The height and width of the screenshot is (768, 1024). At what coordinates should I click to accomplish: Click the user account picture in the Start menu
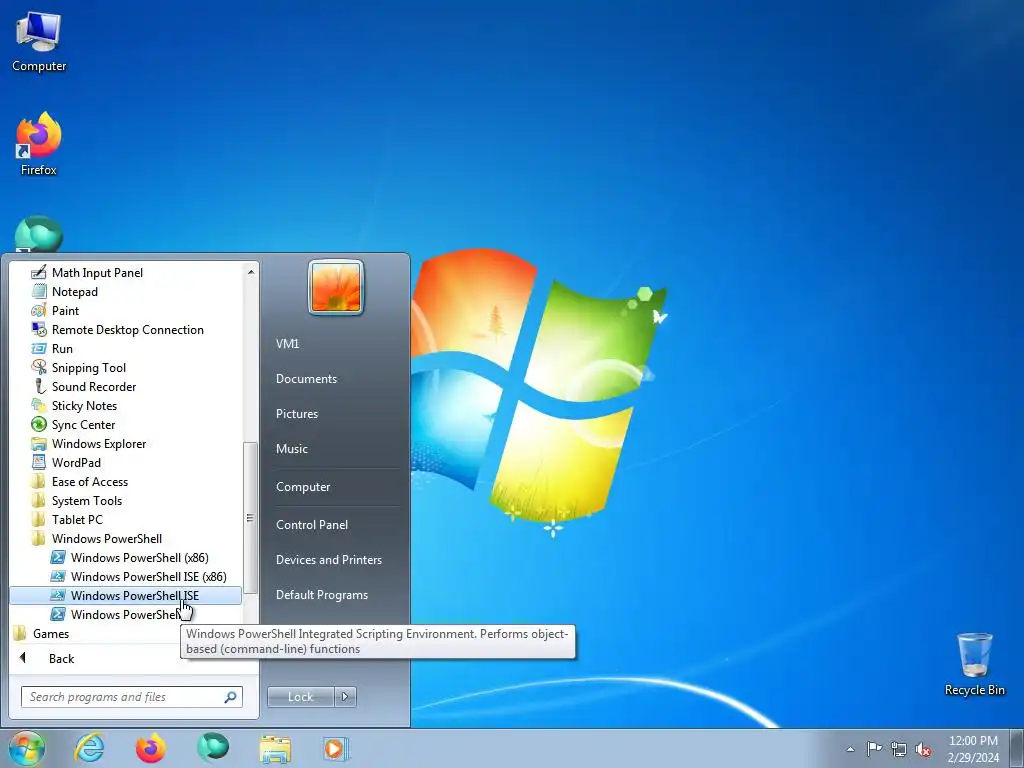point(336,287)
